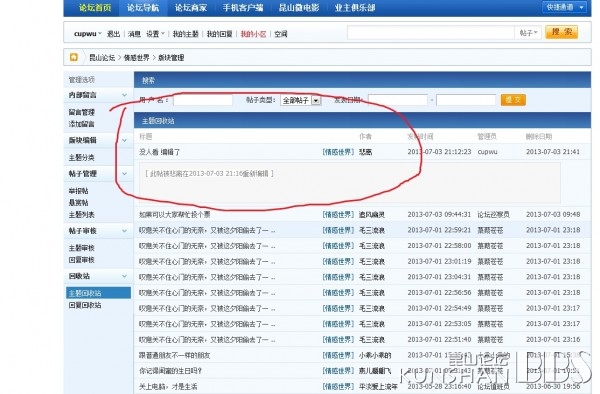Viewport: 600px width, 394px height.
Task: Click the 作者 column header
Action: coord(365,137)
